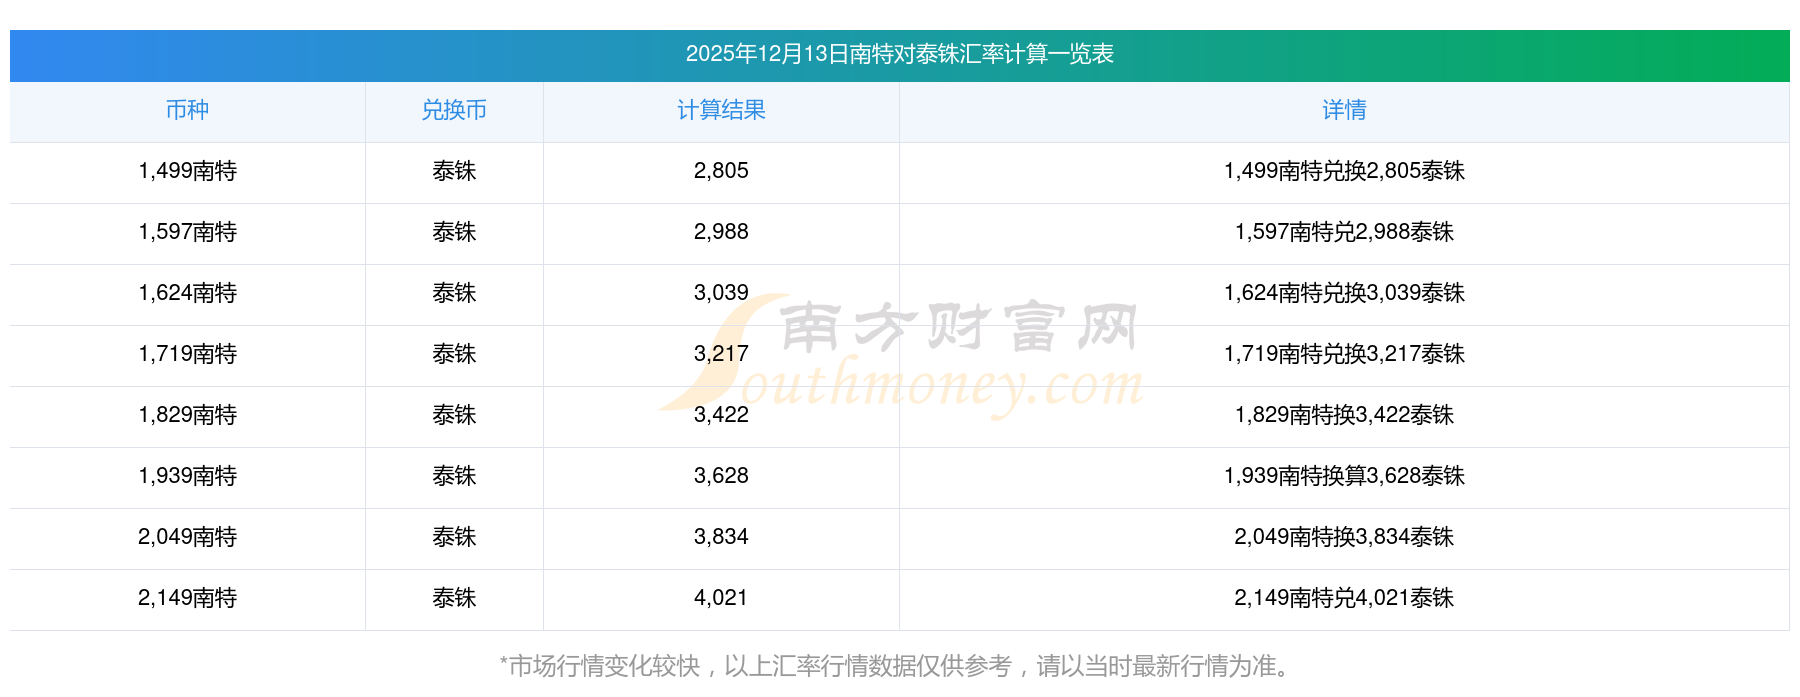Image resolution: width=1800 pixels, height=697 pixels.
Task: Click the result value 3,422
Action: (x=721, y=415)
